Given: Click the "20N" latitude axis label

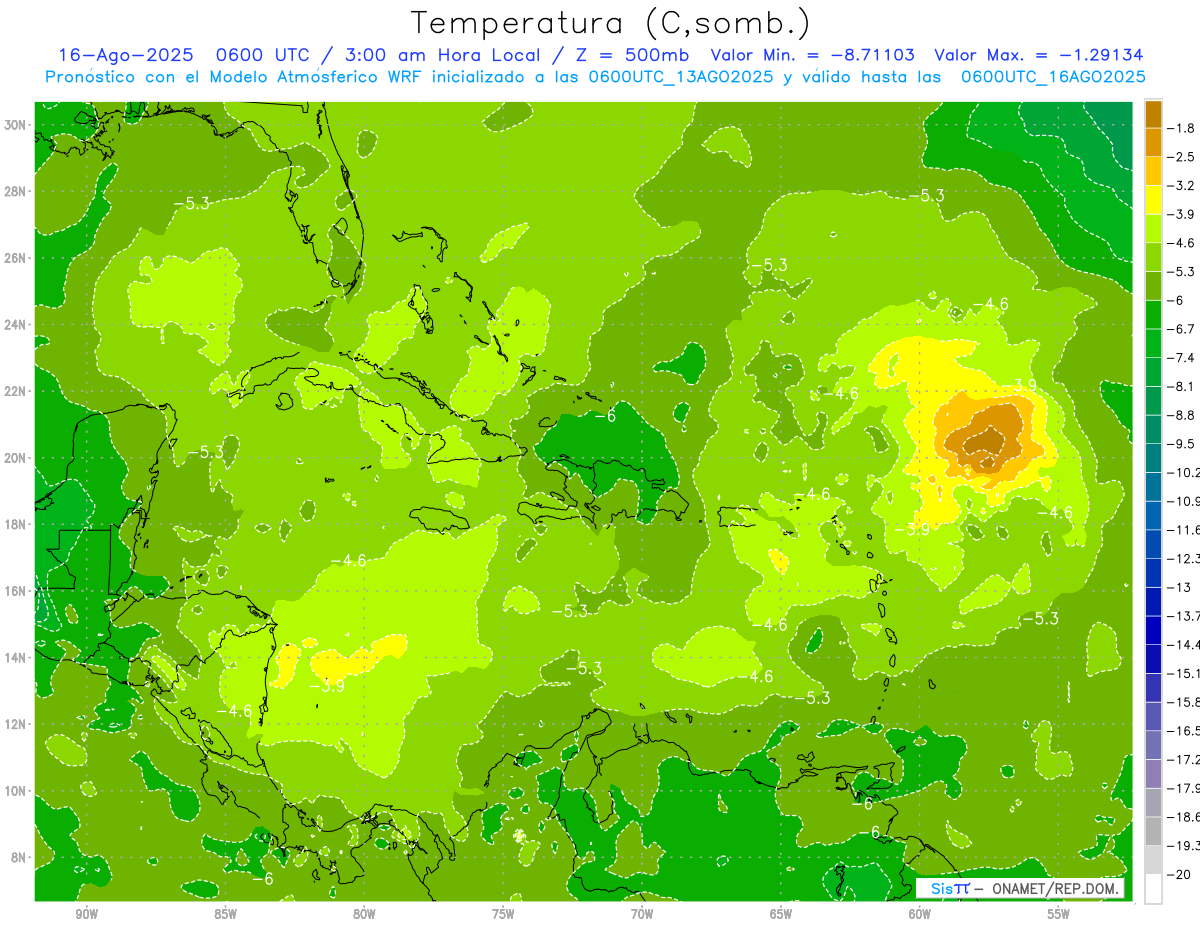Looking at the screenshot, I should tap(15, 458).
